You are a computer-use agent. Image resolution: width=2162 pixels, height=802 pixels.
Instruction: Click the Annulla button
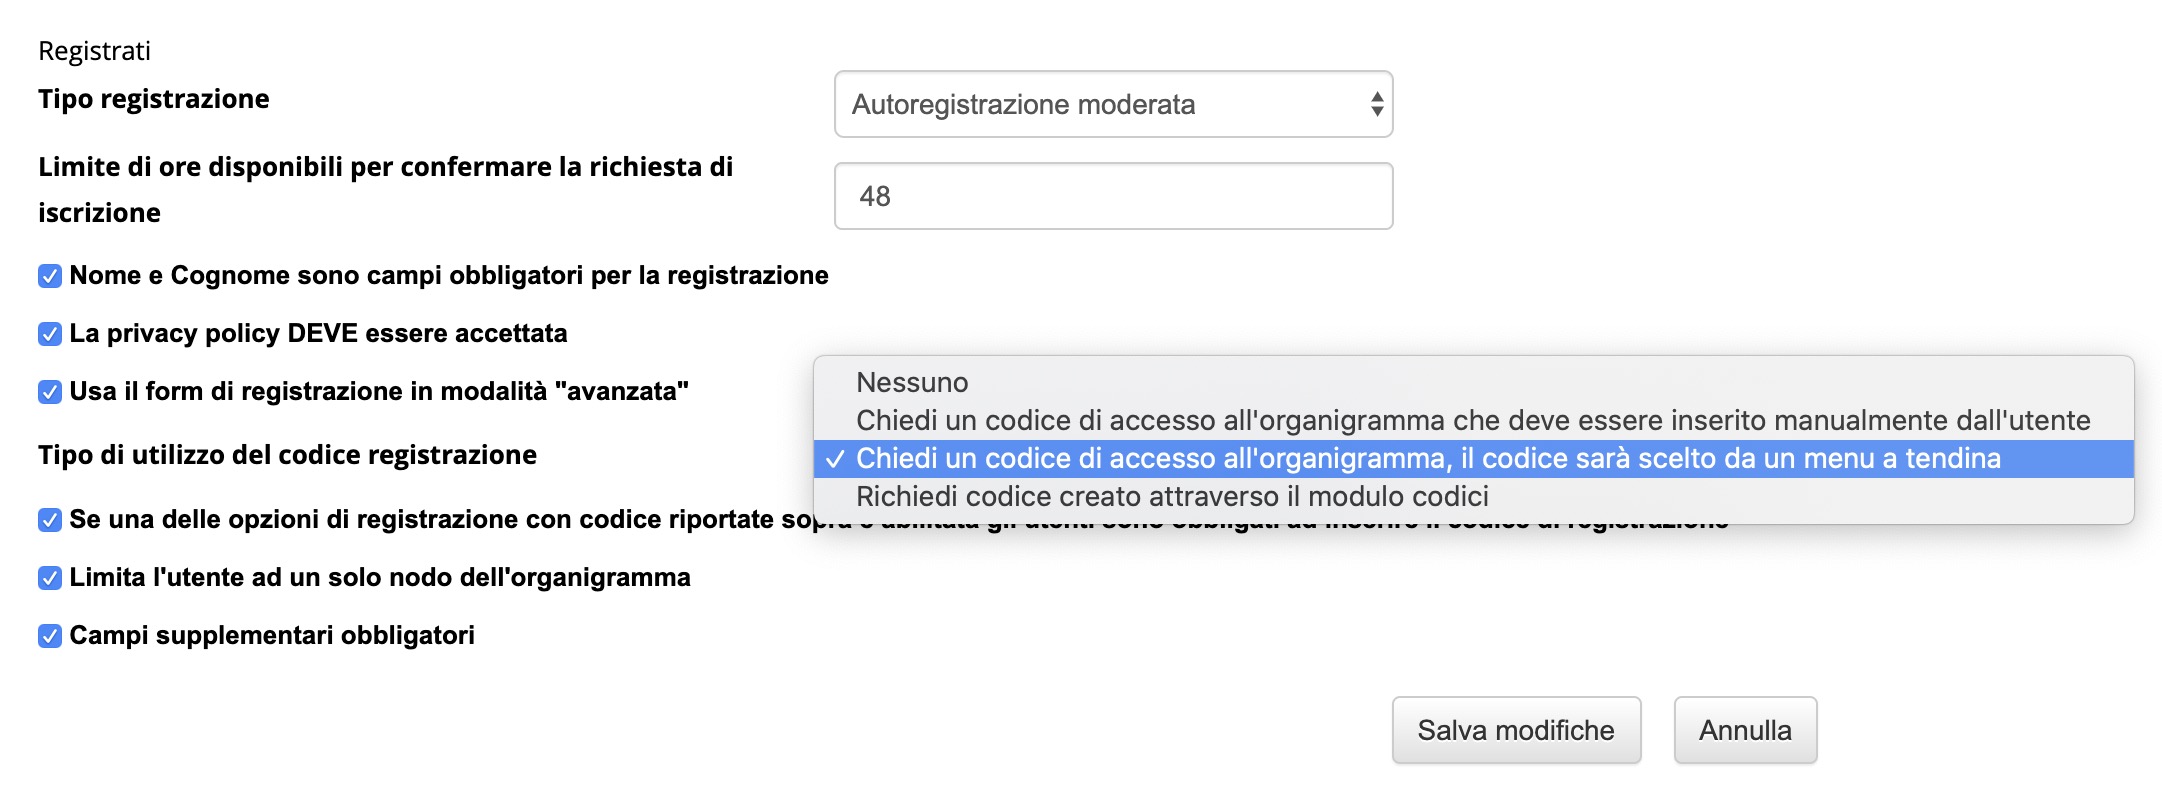tap(1744, 730)
